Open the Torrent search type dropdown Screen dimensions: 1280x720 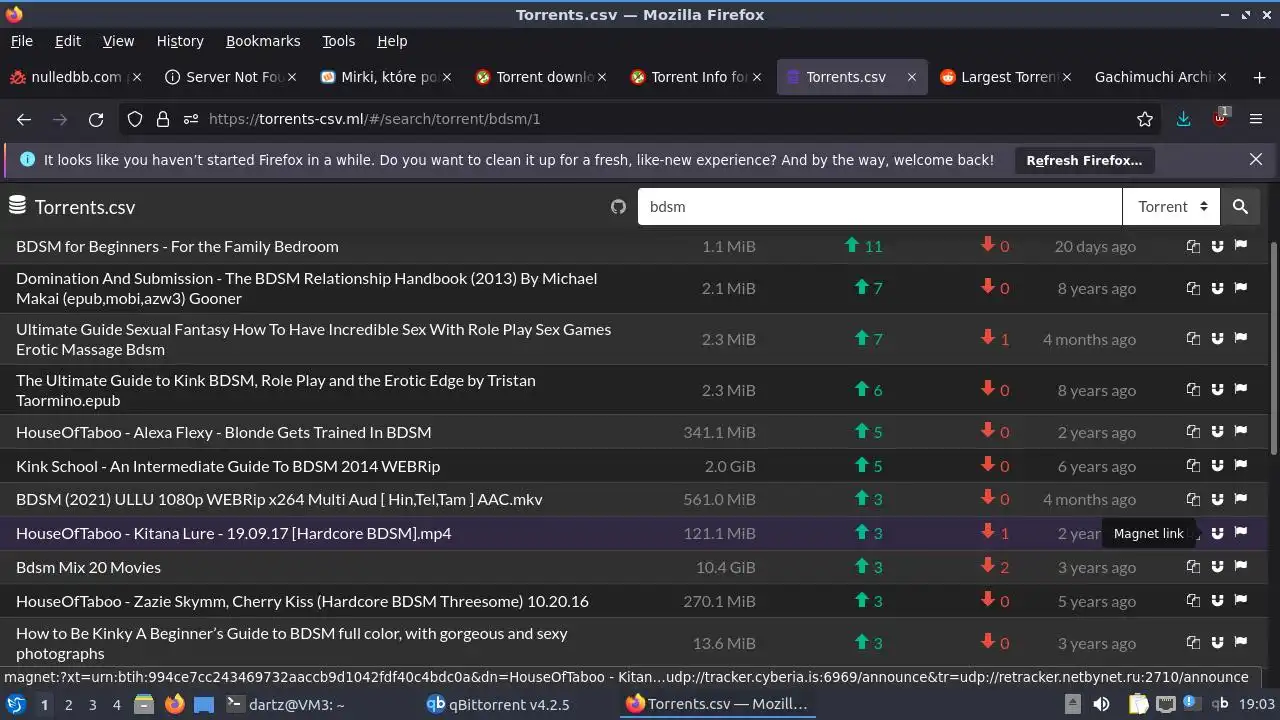click(1171, 207)
